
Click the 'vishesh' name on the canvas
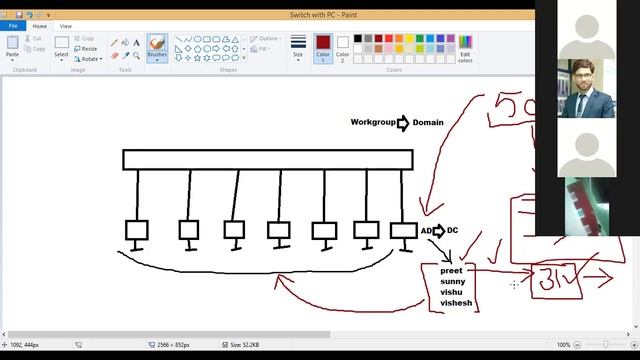click(456, 303)
